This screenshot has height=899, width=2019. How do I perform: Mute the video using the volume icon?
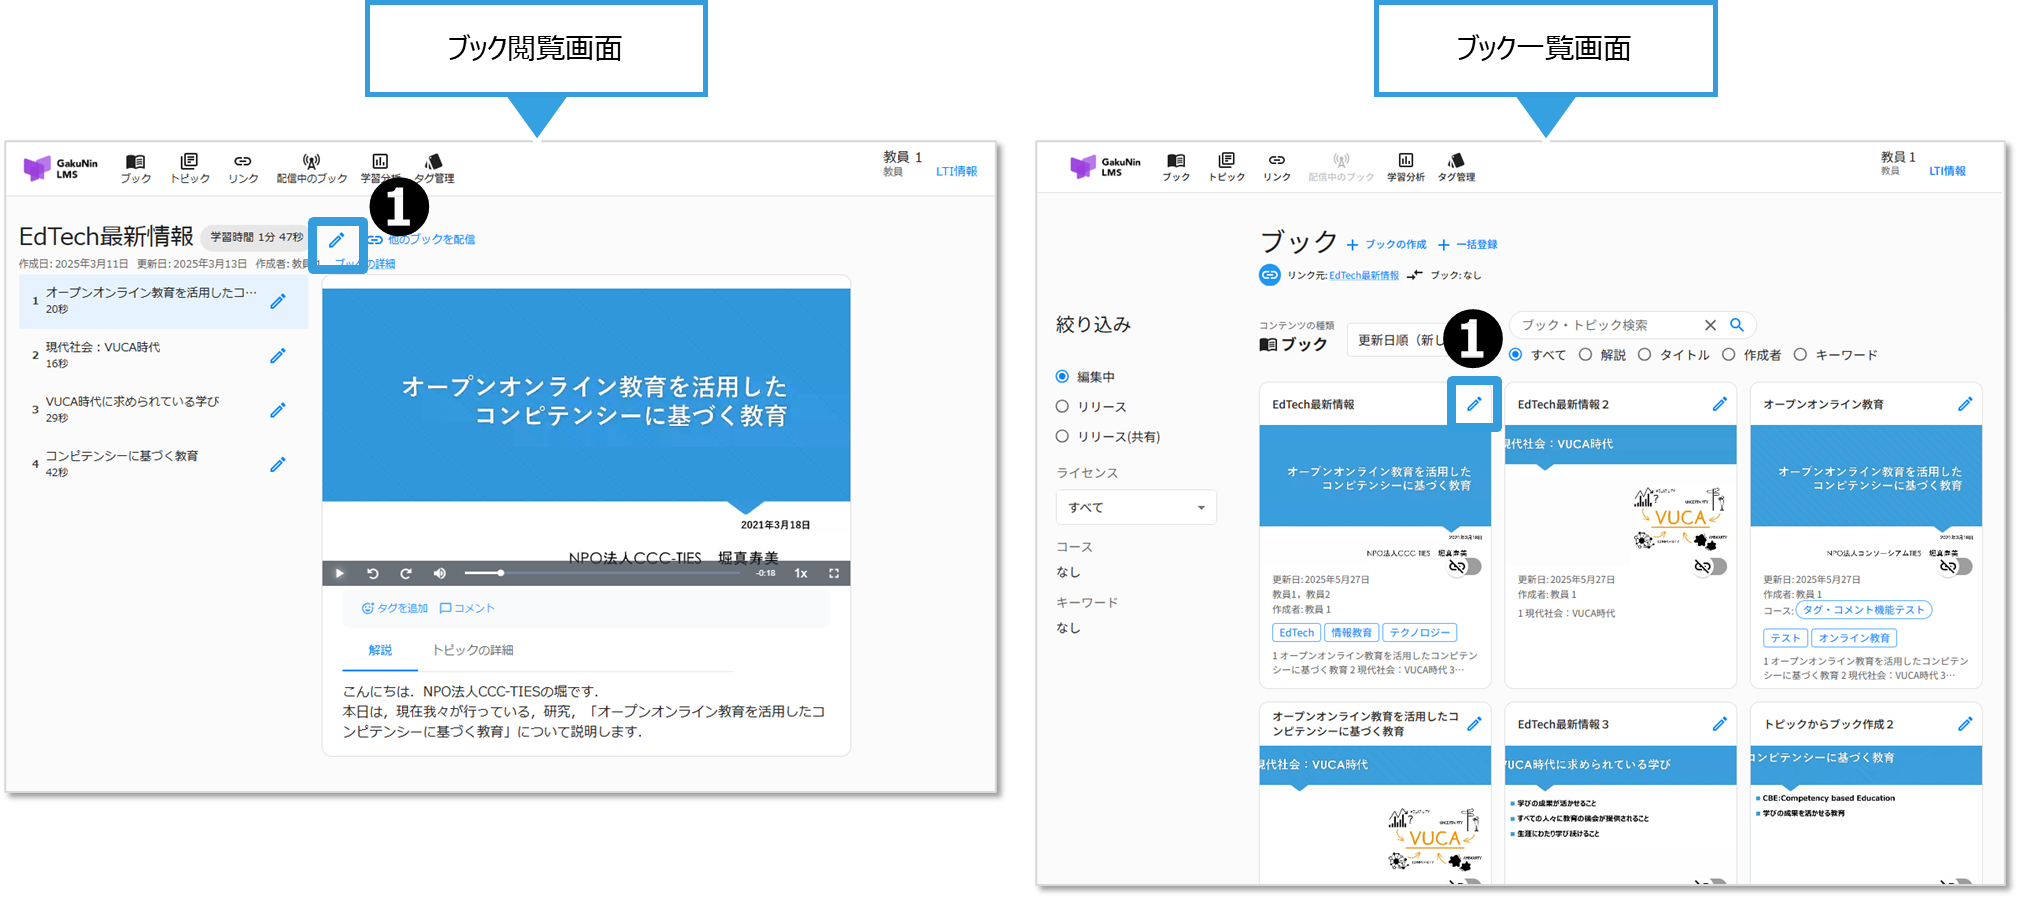pos(439,573)
